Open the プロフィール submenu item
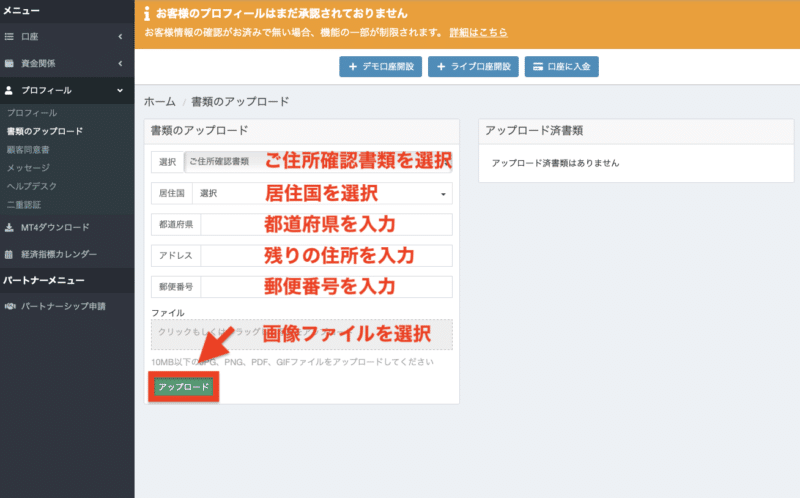 pyautogui.click(x=32, y=113)
